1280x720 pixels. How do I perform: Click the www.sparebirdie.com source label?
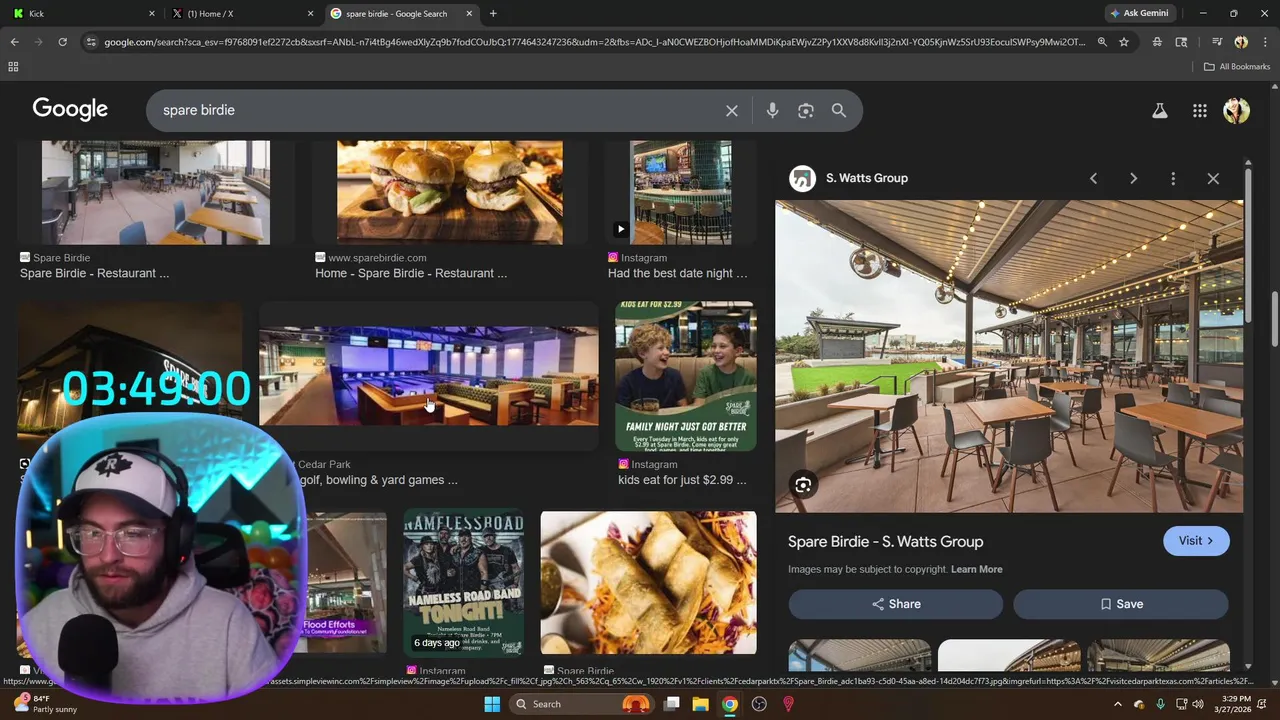[x=377, y=258]
